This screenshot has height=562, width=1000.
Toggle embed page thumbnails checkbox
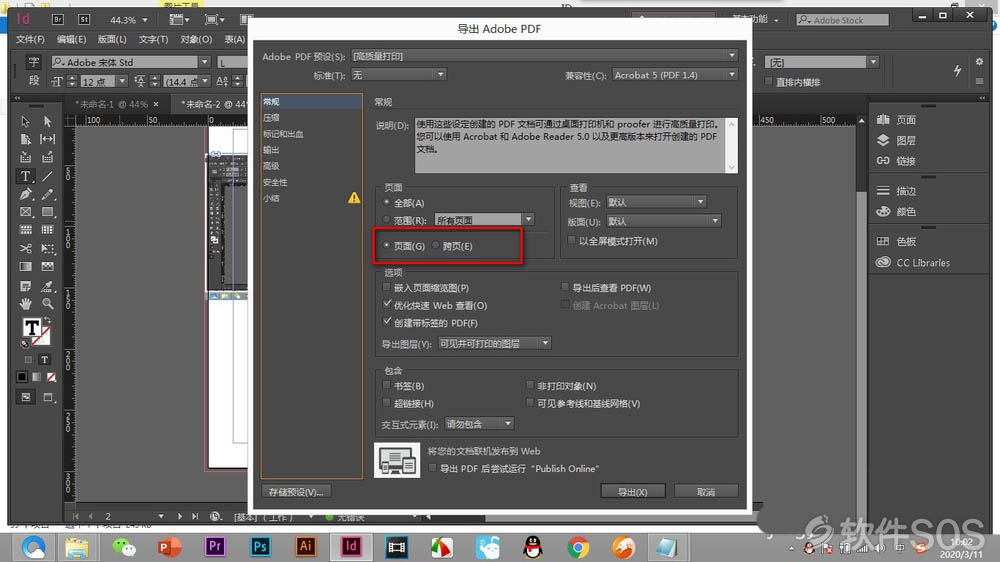386,287
